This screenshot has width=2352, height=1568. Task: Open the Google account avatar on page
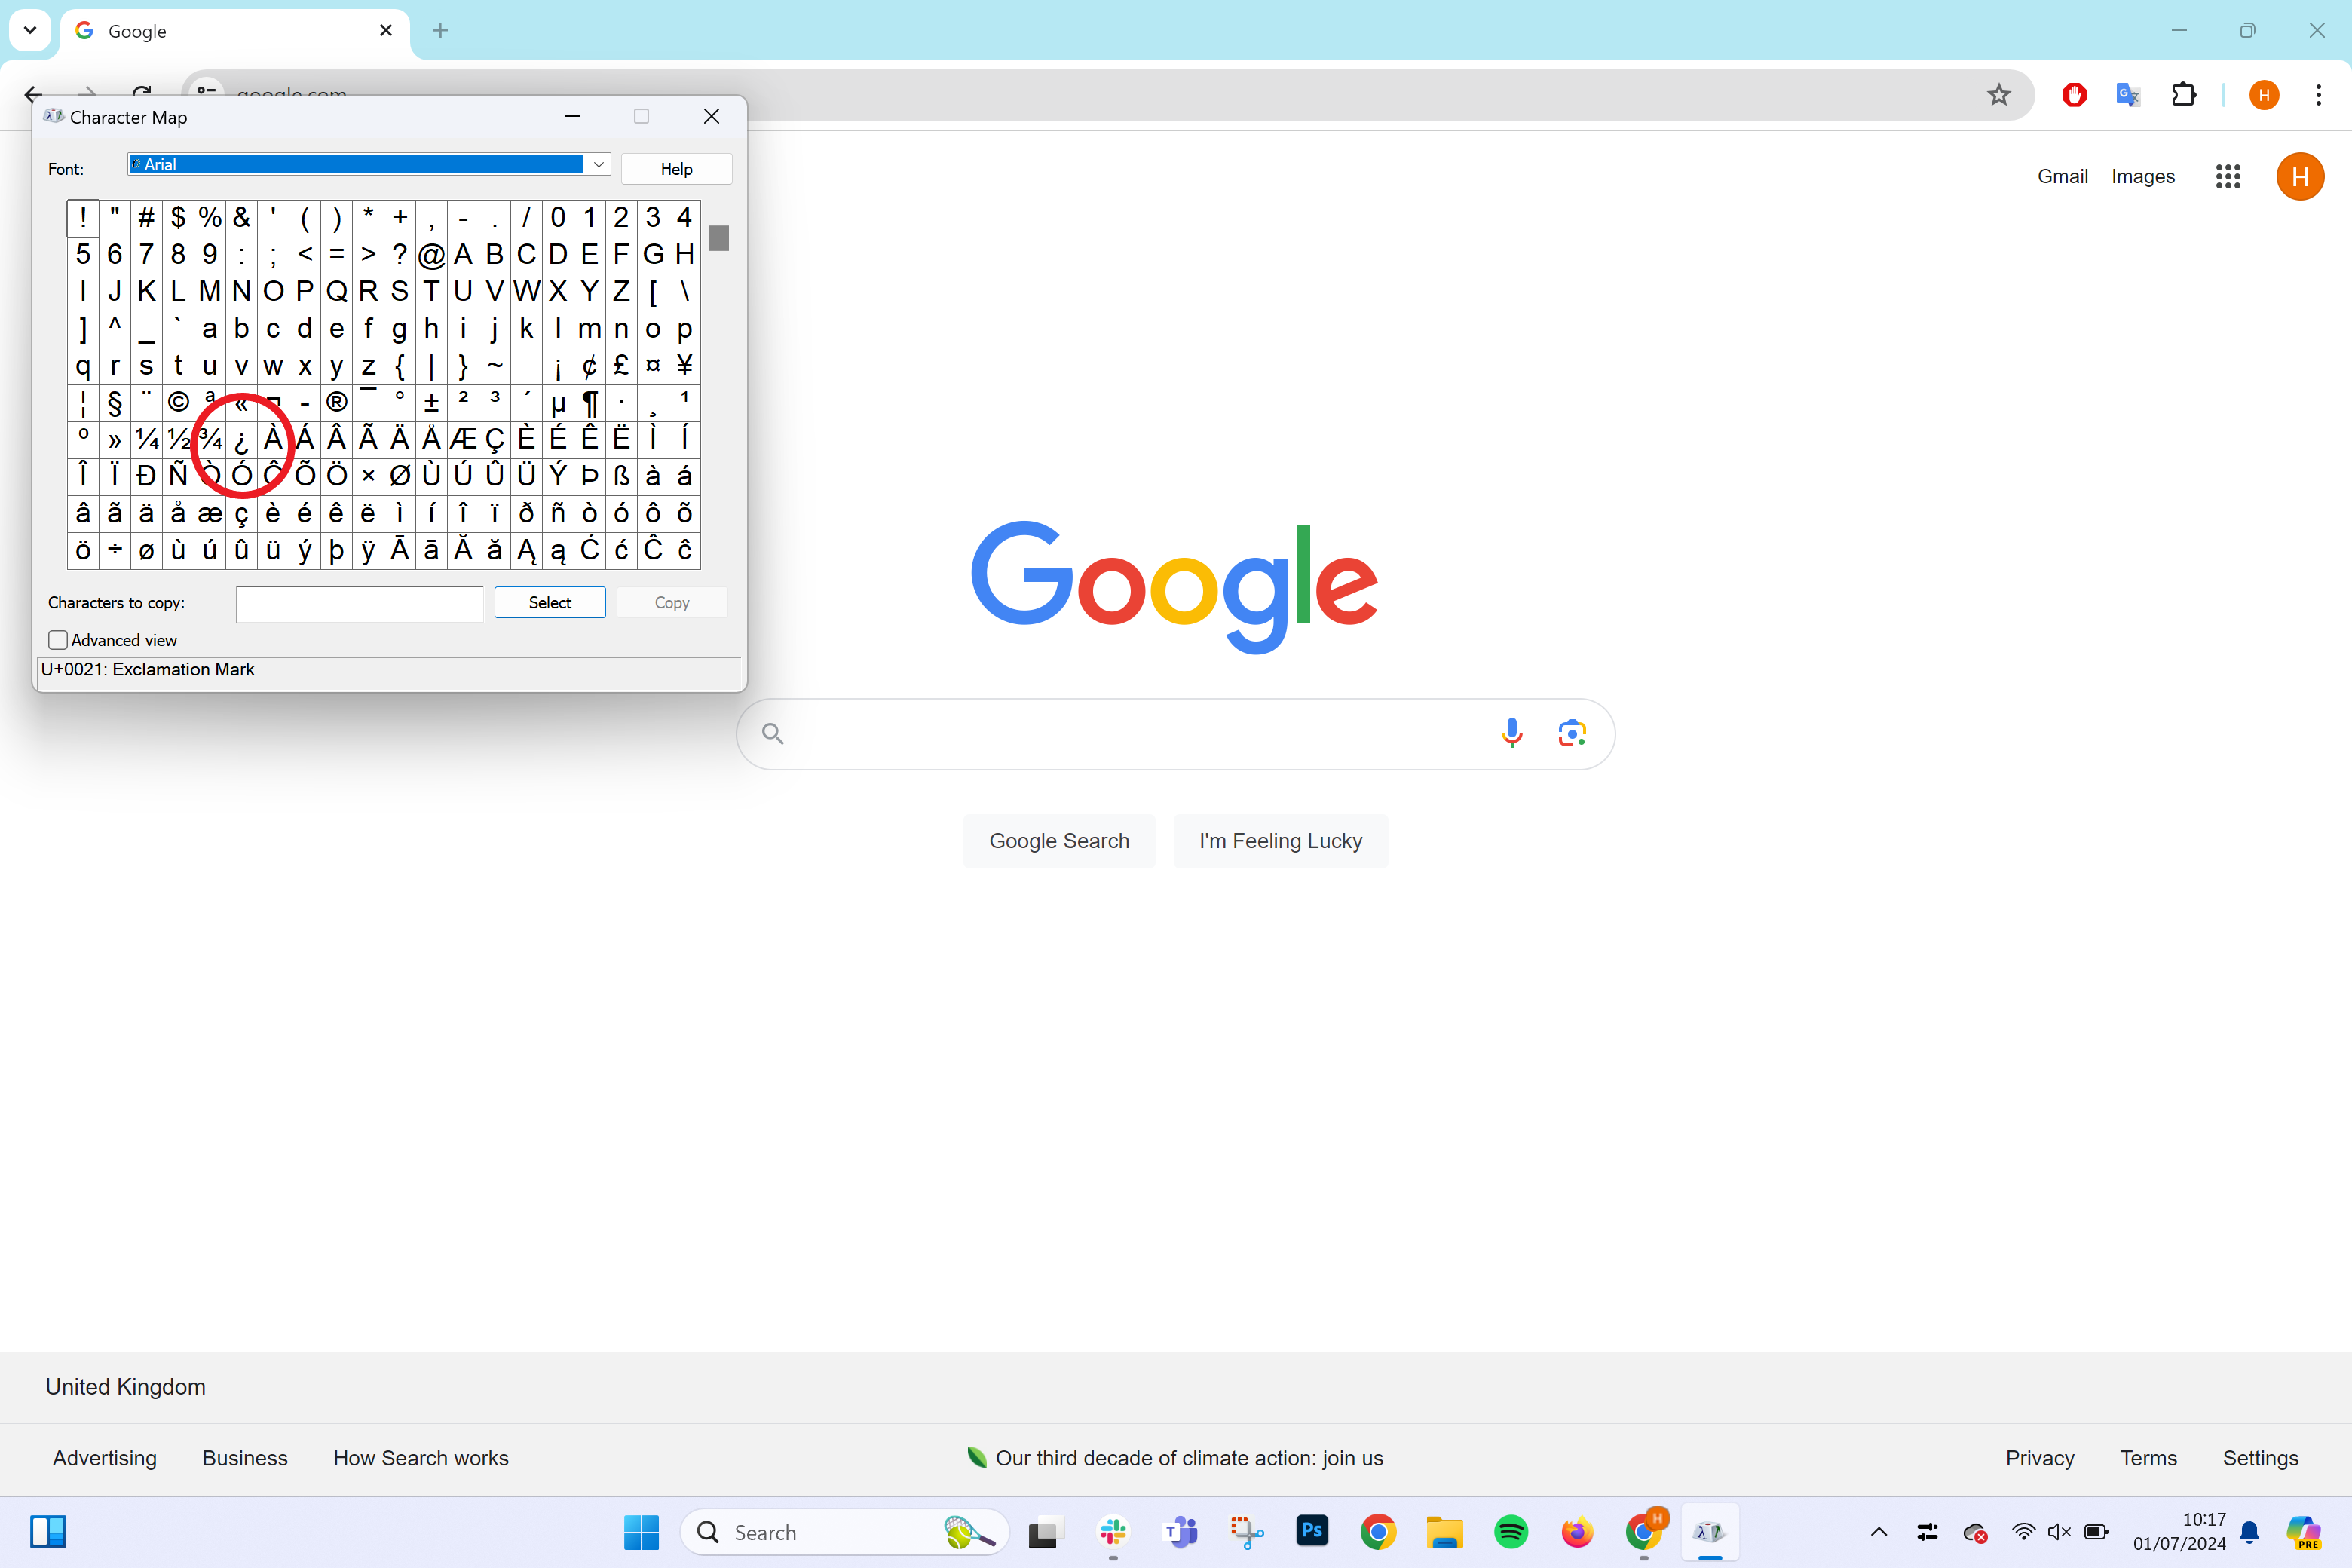click(x=2300, y=176)
